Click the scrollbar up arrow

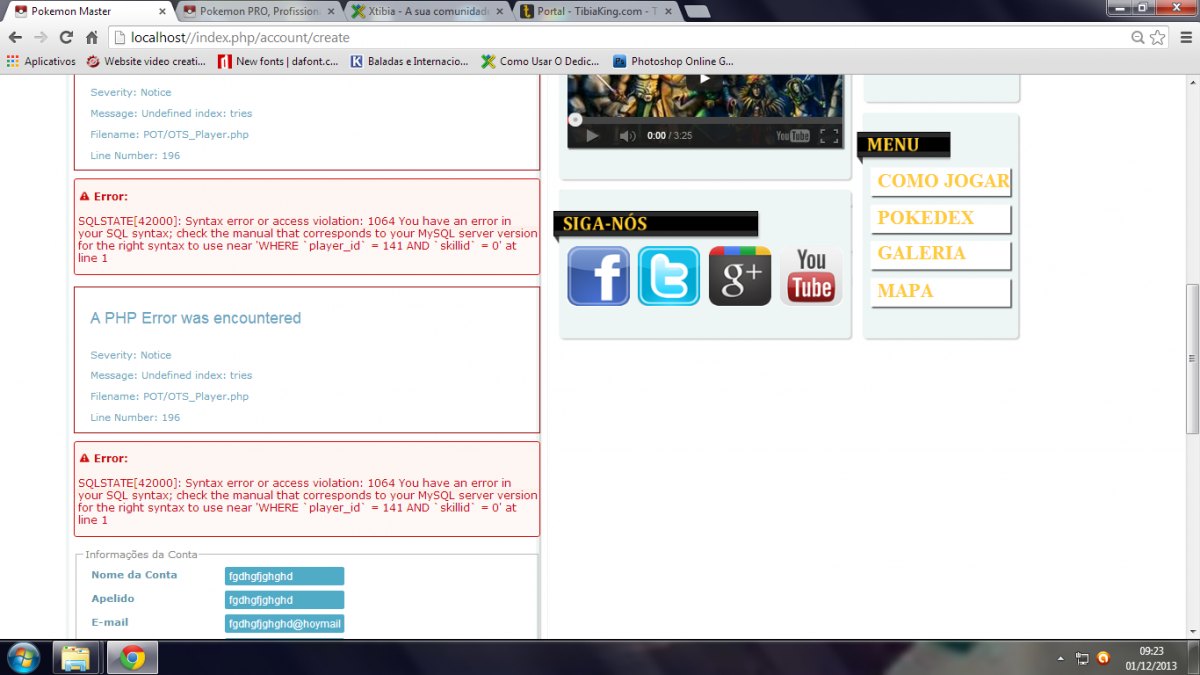pyautogui.click(x=1192, y=84)
